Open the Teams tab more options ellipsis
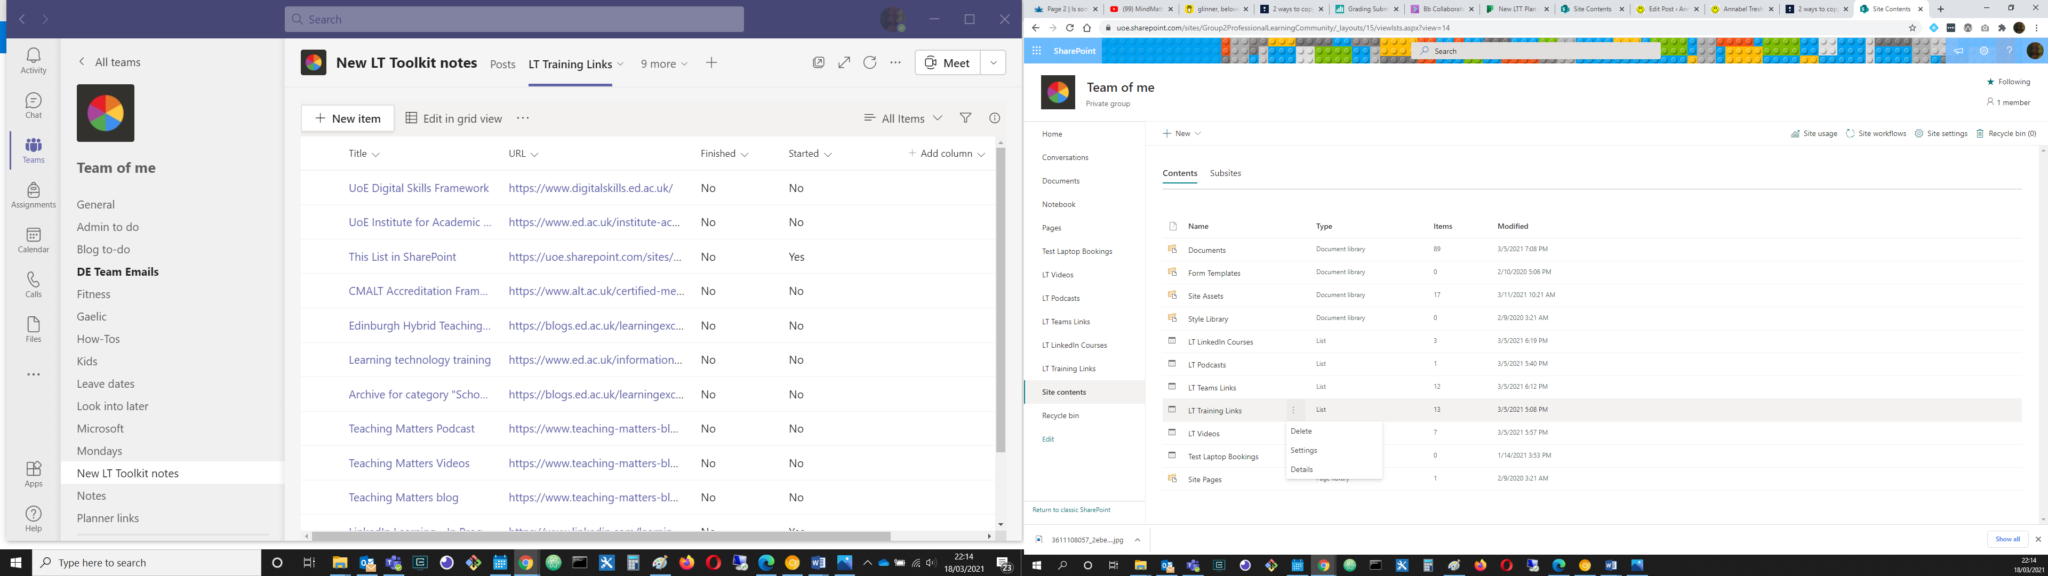 895,62
